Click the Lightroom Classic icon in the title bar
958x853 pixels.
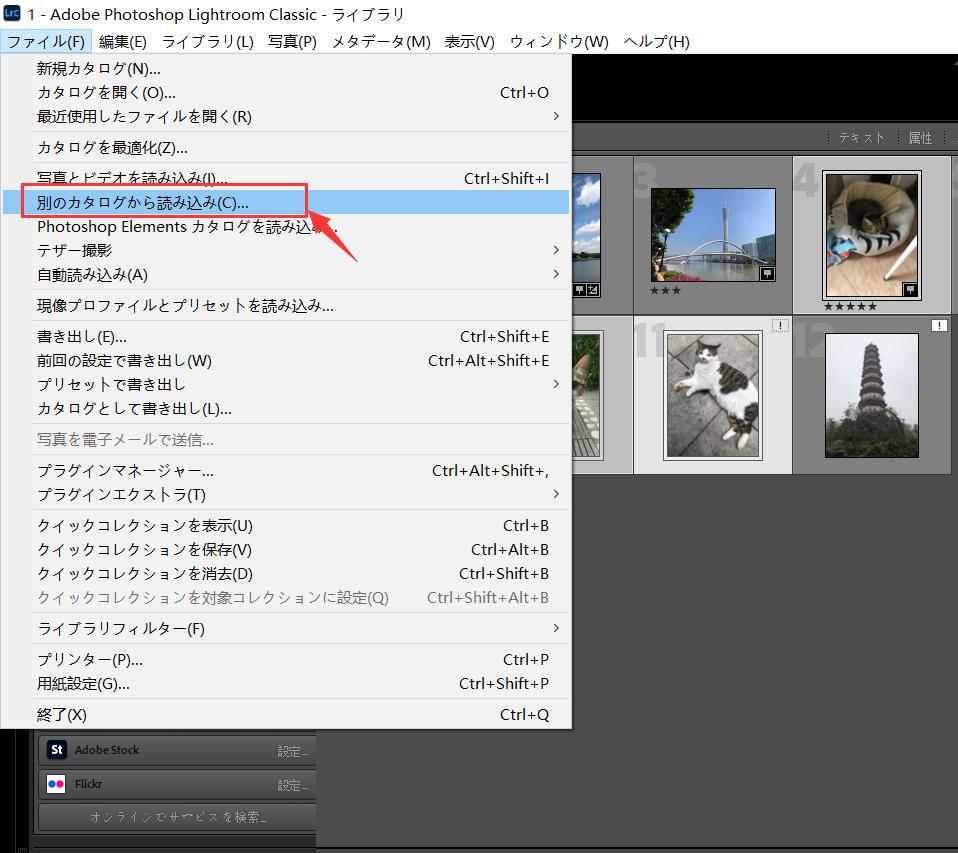tap(12, 14)
